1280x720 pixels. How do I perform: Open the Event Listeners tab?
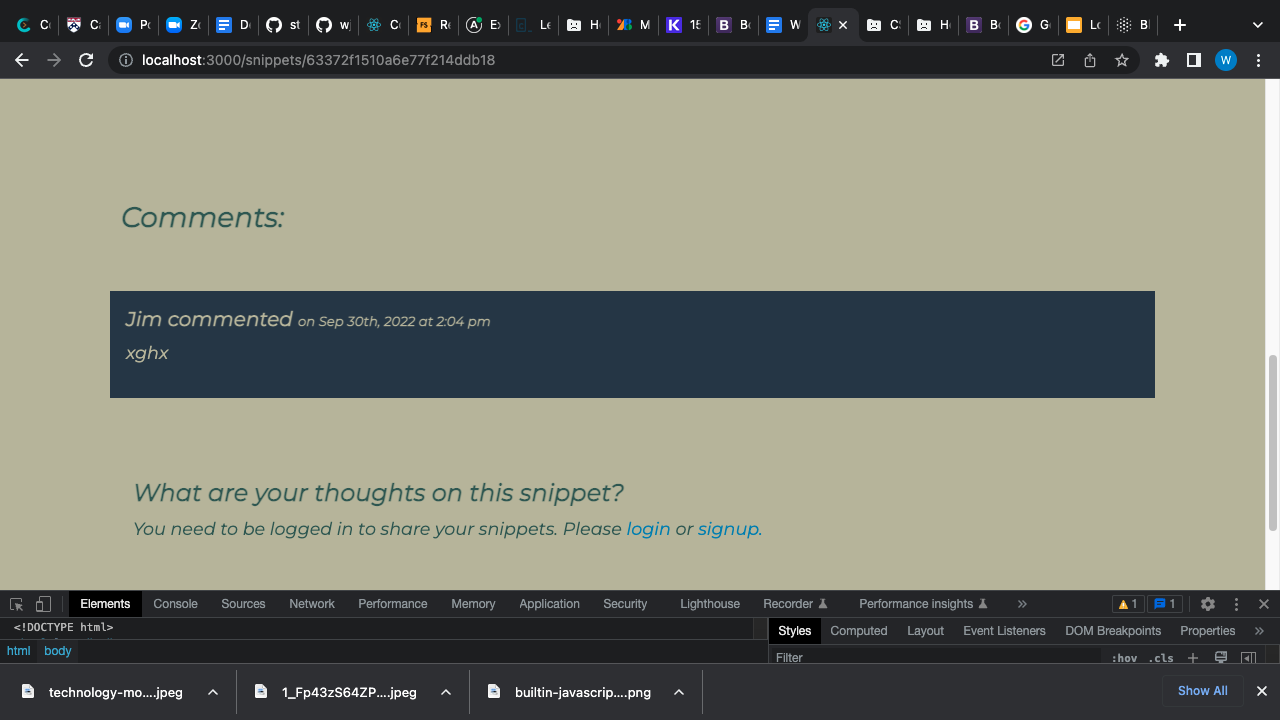coord(1004,631)
